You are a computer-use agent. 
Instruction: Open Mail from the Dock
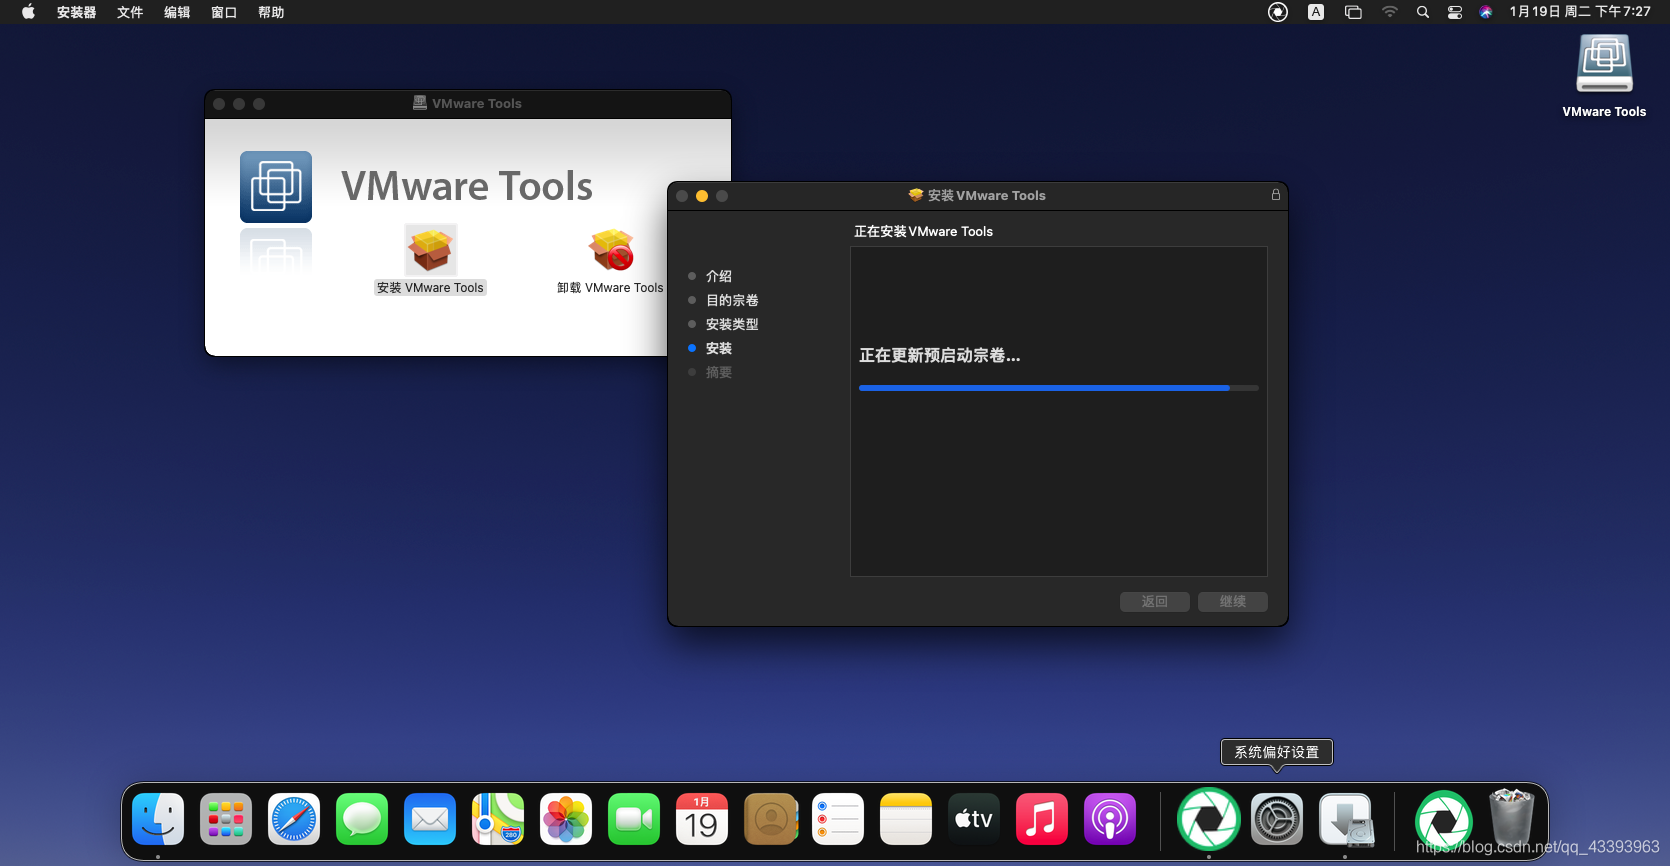pos(430,820)
